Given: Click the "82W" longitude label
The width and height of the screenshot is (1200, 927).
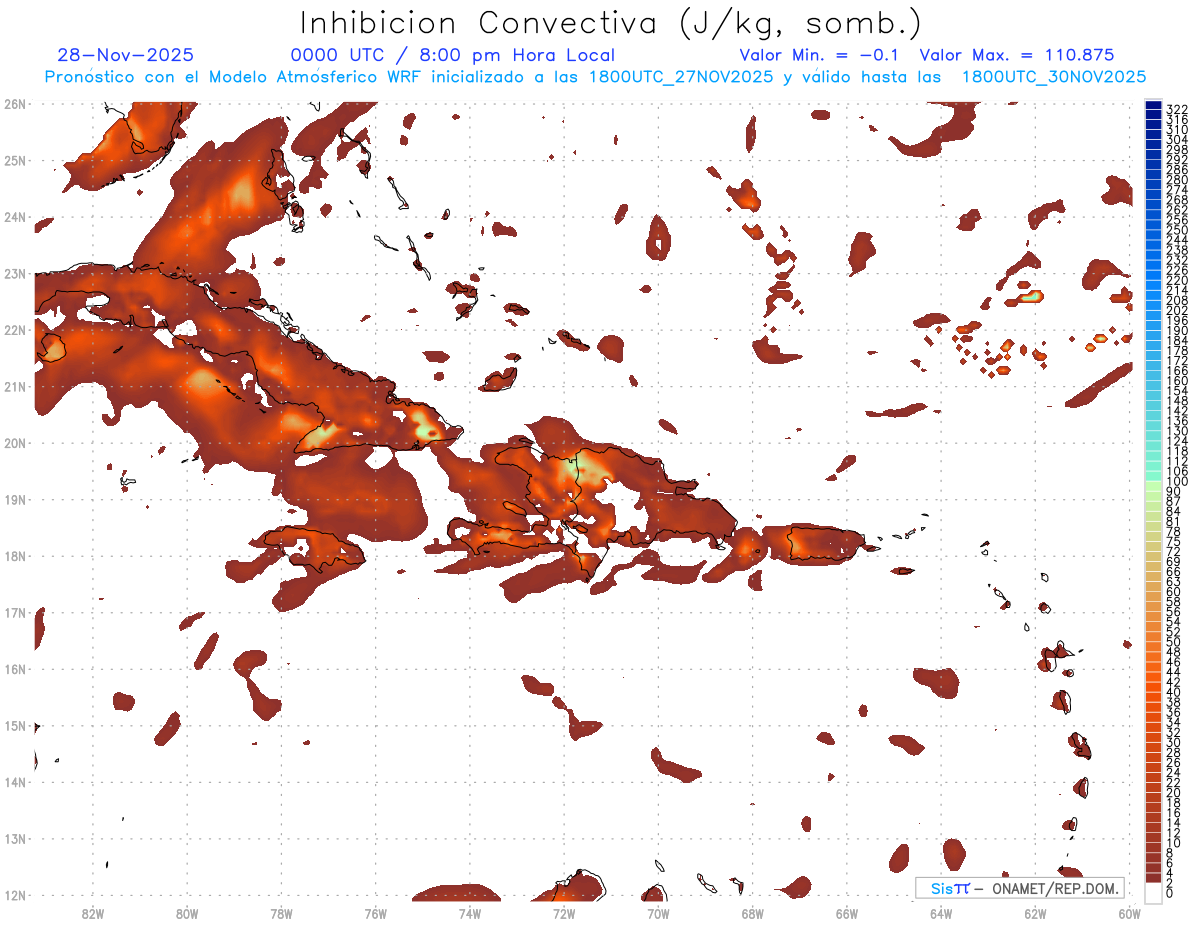Looking at the screenshot, I should click(x=93, y=912).
